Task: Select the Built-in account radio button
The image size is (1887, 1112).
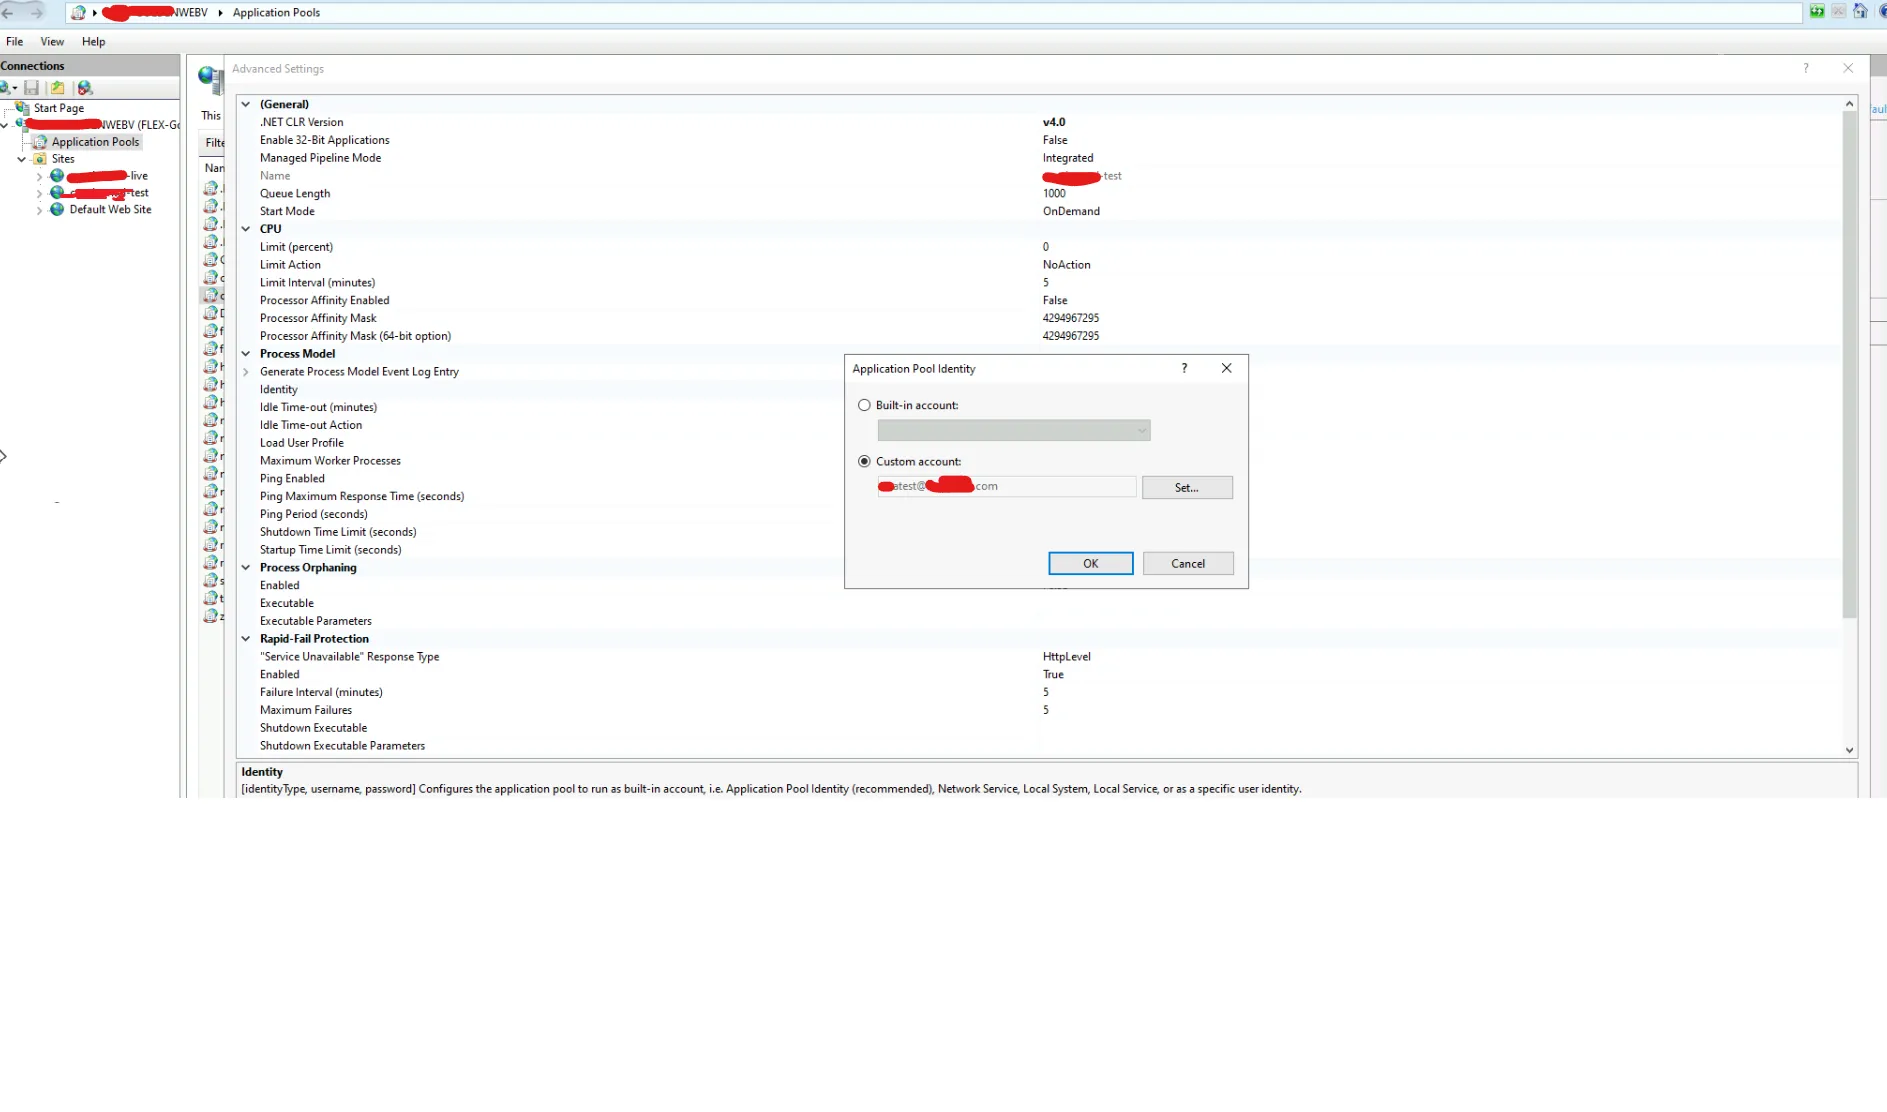Action: point(864,405)
